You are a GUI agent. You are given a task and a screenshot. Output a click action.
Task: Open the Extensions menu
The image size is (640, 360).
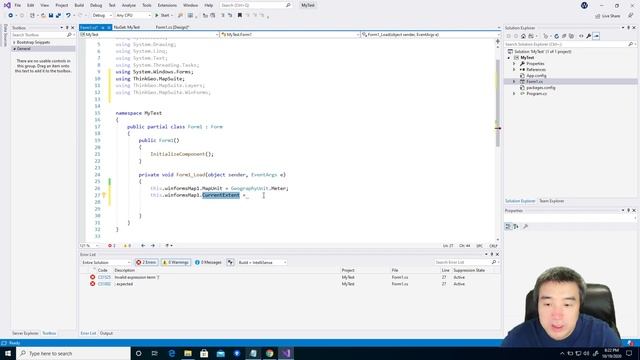167,5
